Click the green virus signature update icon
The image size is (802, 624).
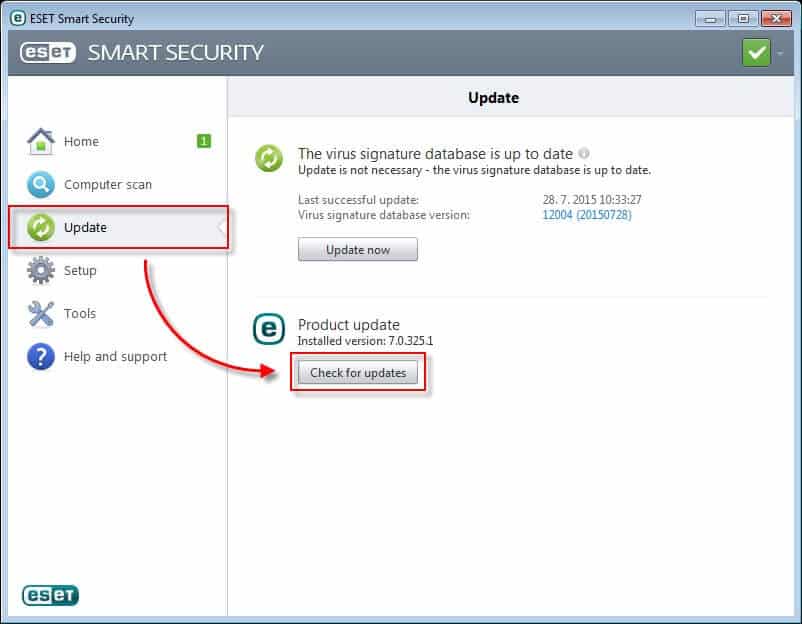(268, 158)
